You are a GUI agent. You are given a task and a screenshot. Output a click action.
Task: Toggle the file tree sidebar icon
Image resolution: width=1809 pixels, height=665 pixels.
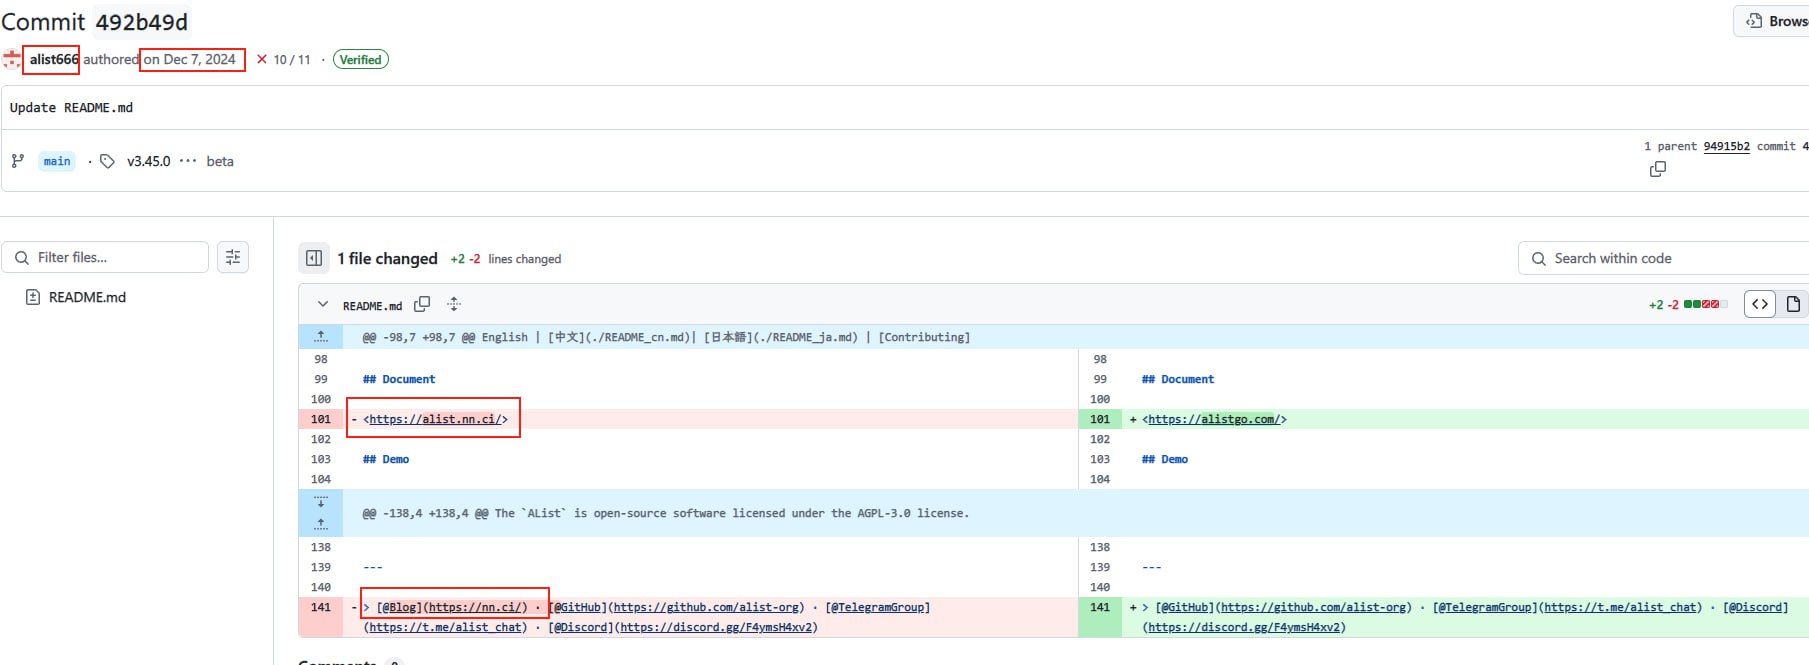pos(314,258)
